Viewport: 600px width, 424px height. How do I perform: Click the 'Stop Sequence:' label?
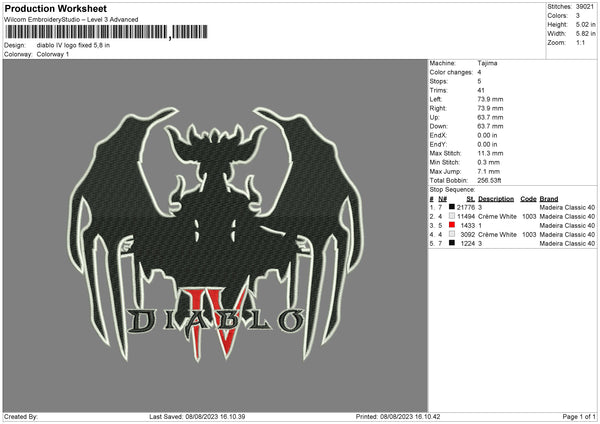452,190
